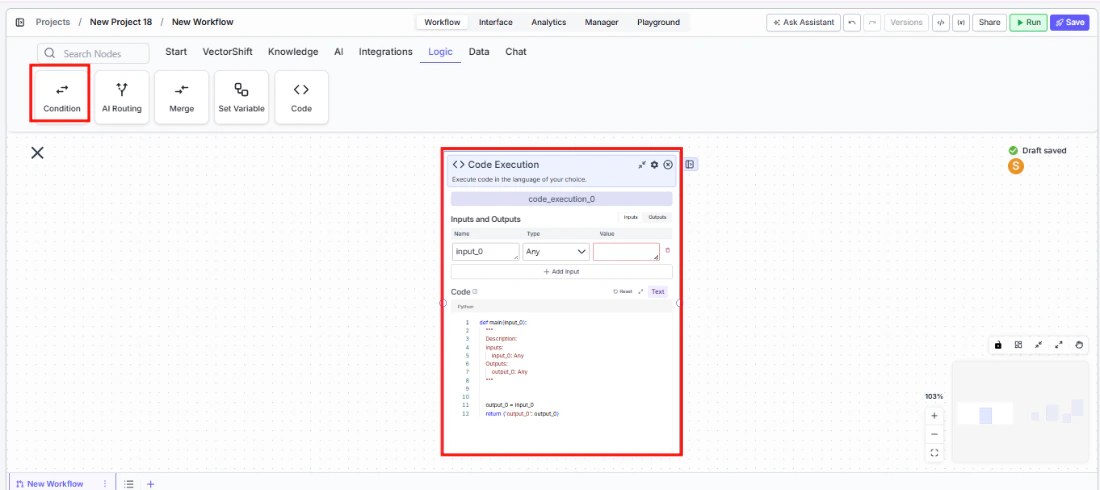Select the Data node category
The image size is (1100, 490).
pos(479,52)
